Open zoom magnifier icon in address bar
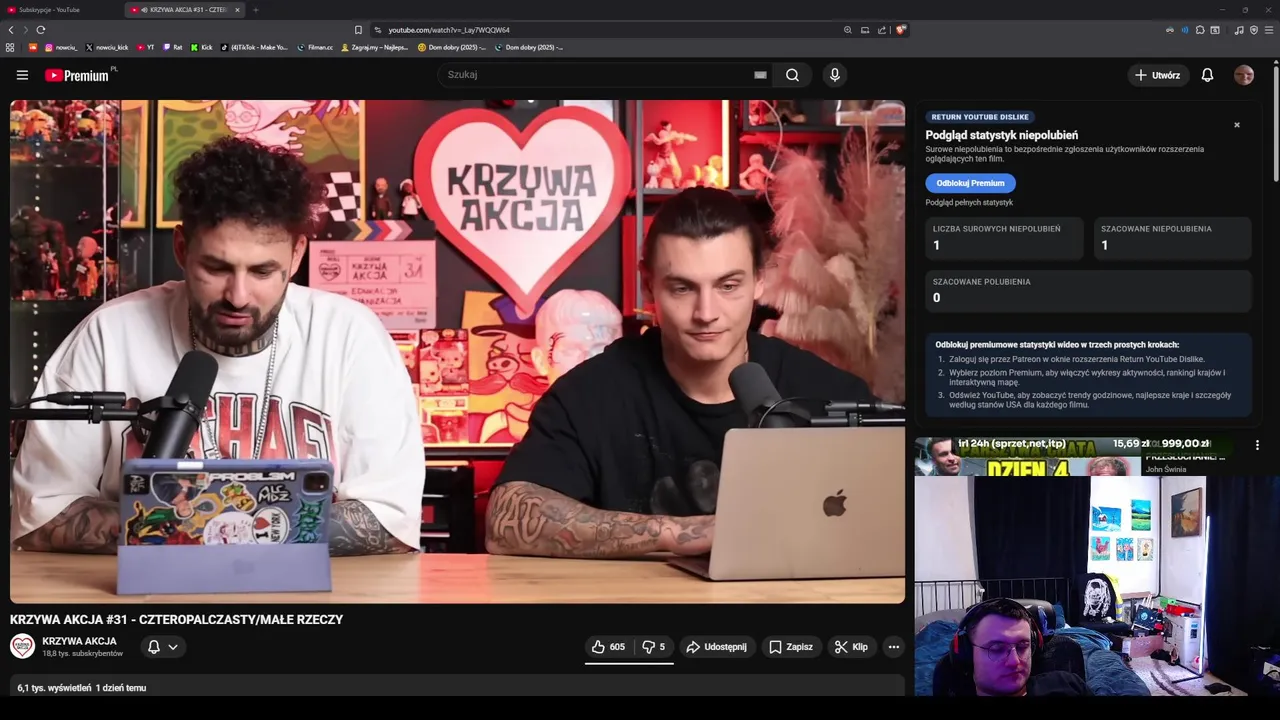 point(848,30)
